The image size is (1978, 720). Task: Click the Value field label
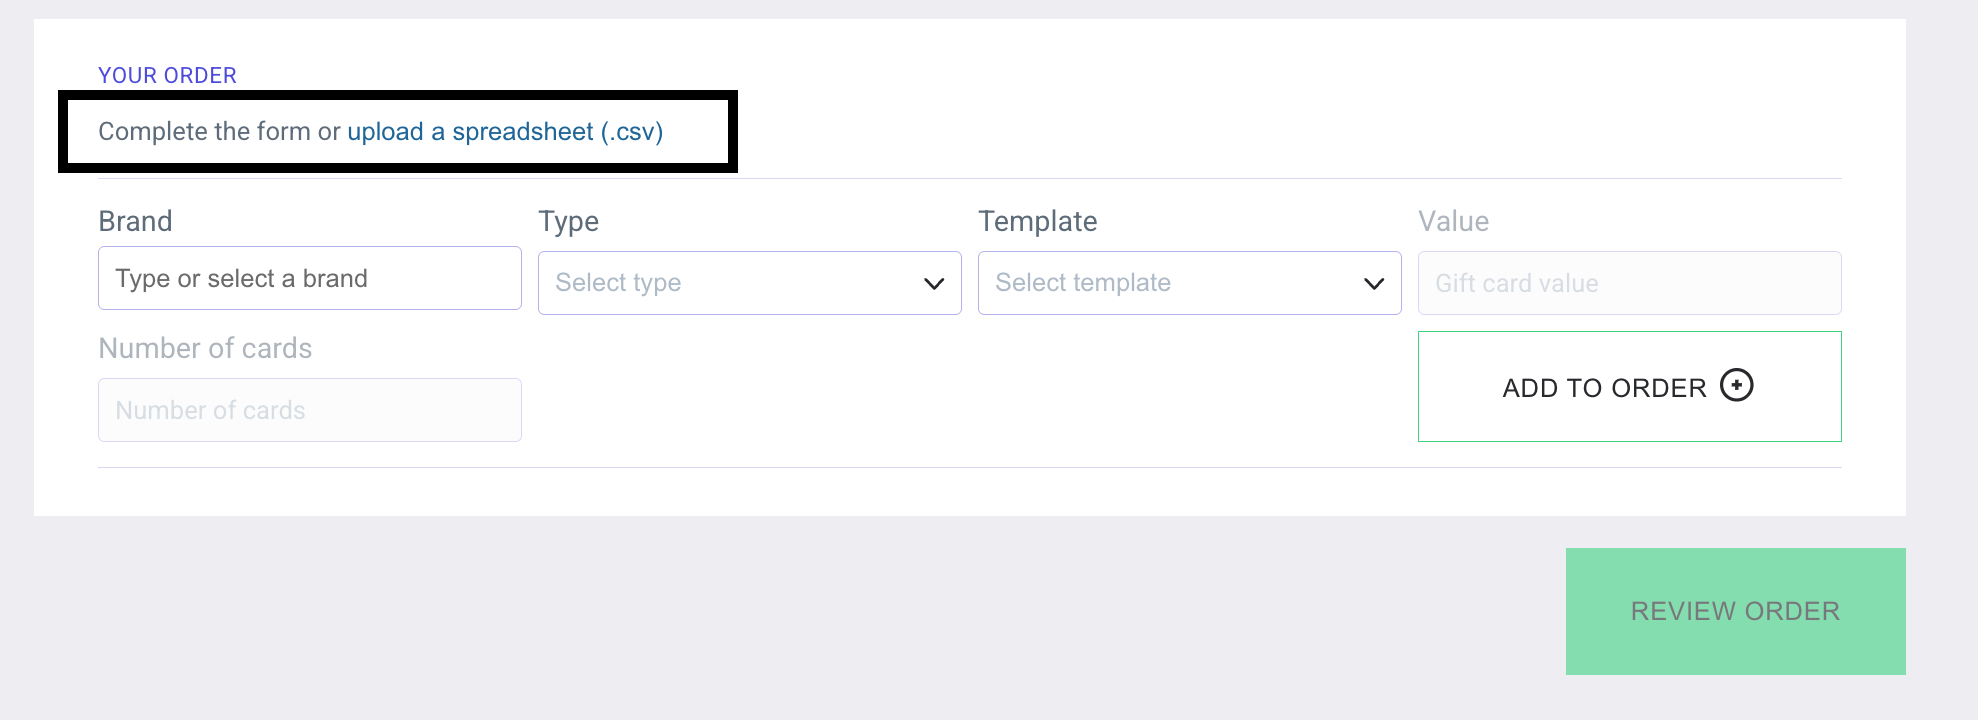click(x=1453, y=221)
